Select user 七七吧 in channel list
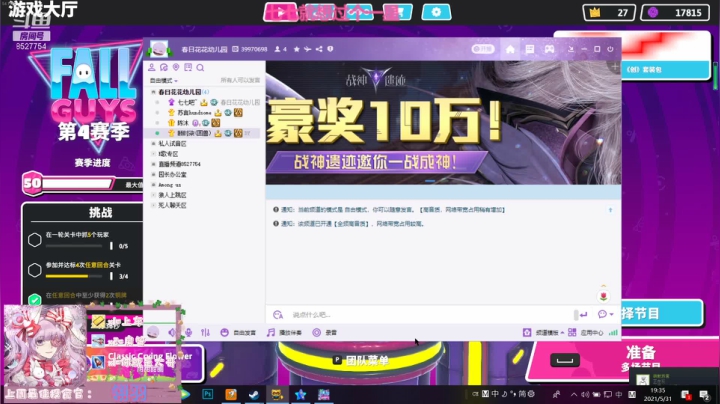720x404 pixels. [187, 102]
